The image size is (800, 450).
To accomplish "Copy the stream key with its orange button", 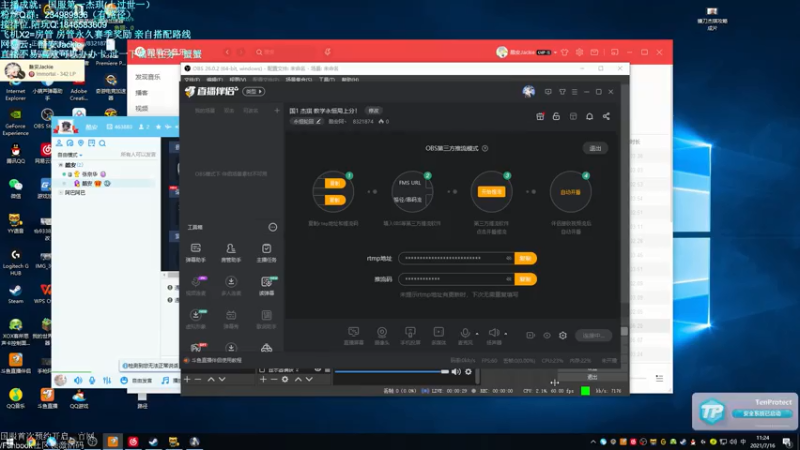I will (526, 279).
